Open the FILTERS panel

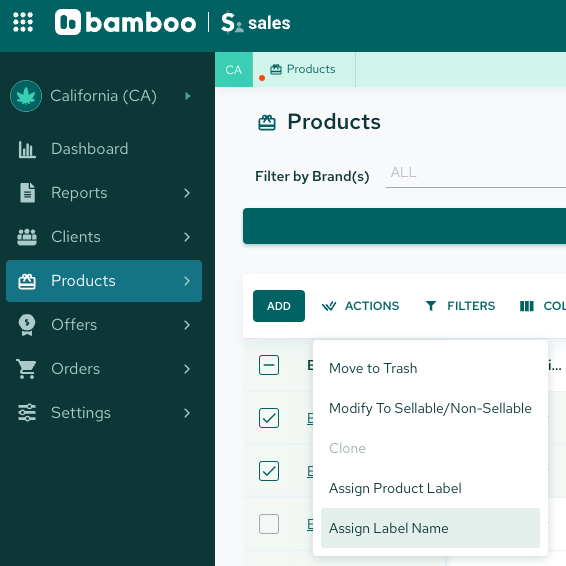point(460,306)
